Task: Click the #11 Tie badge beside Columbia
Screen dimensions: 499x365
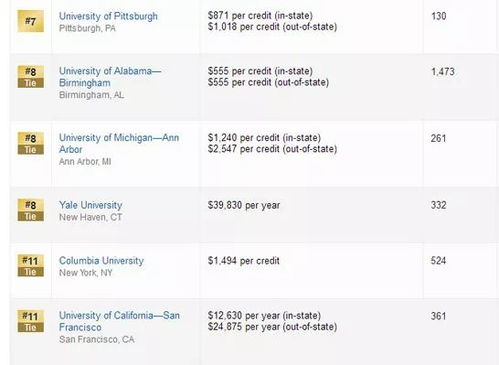Action: (x=31, y=266)
